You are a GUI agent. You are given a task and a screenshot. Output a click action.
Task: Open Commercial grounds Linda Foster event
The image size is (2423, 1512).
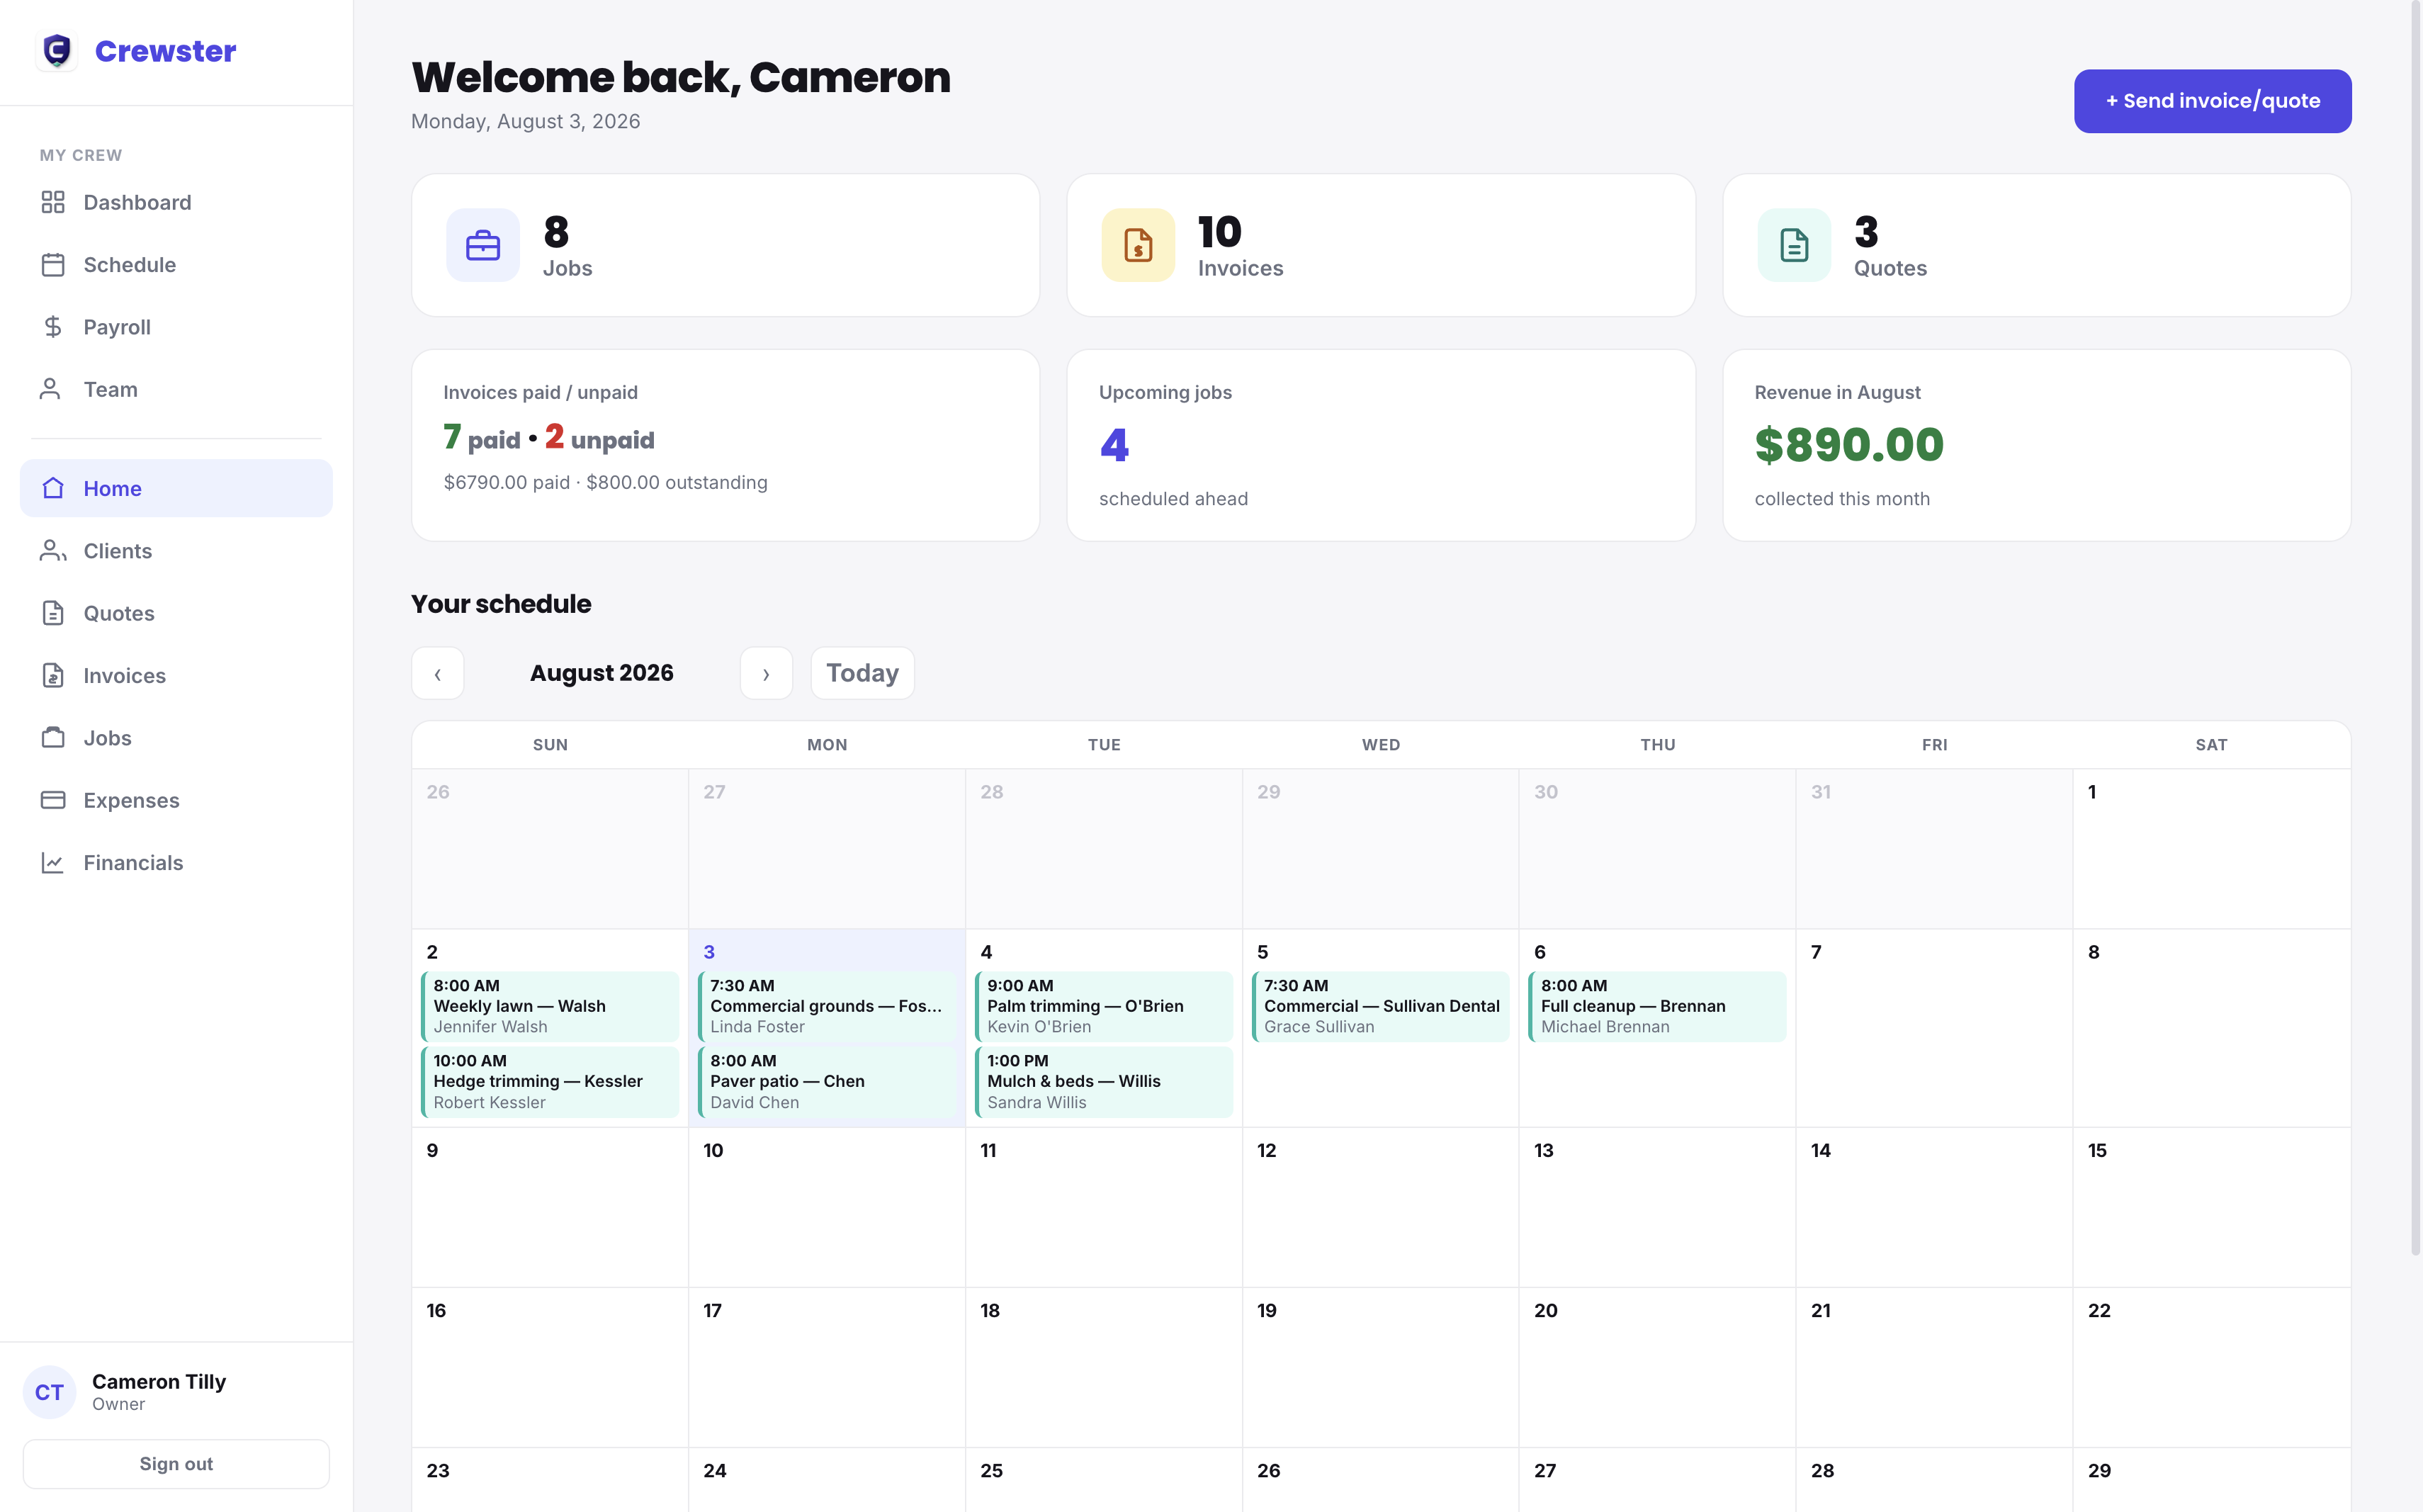827,1006
